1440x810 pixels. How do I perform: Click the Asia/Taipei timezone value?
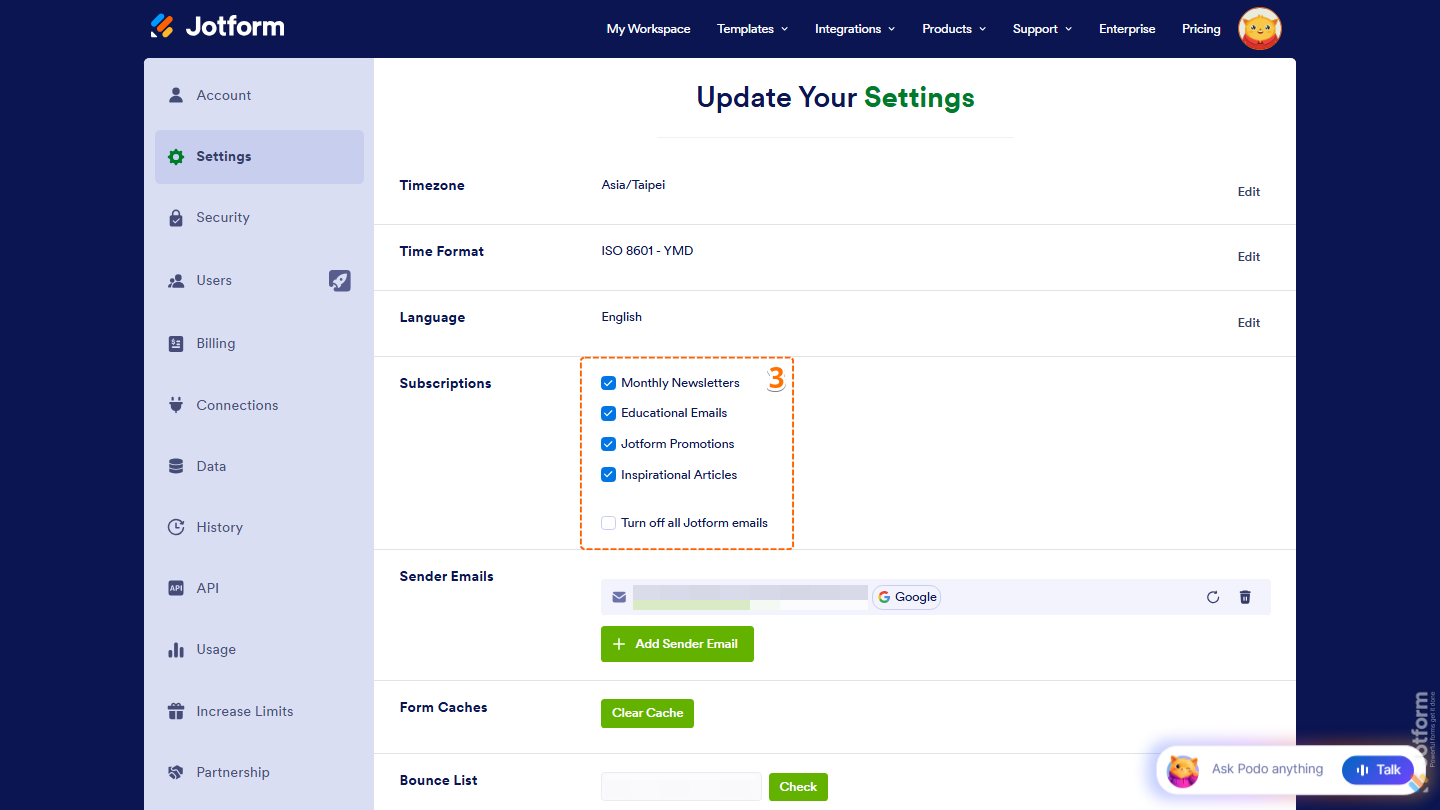[633, 185]
